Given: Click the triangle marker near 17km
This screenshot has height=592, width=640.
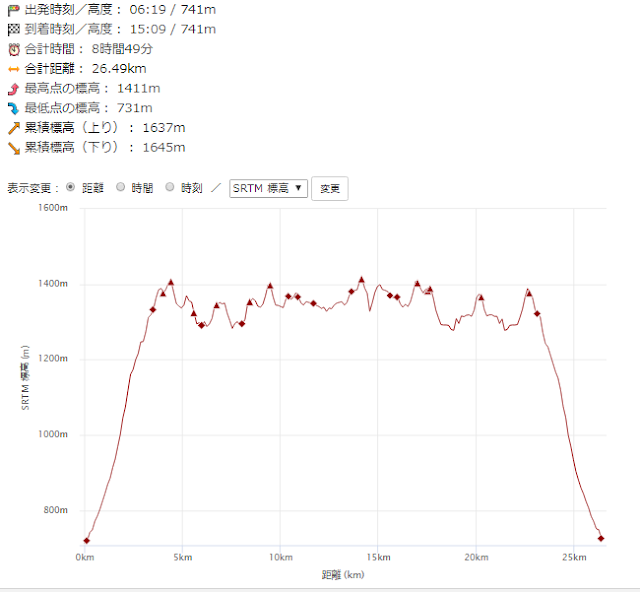Looking at the screenshot, I should click(417, 283).
